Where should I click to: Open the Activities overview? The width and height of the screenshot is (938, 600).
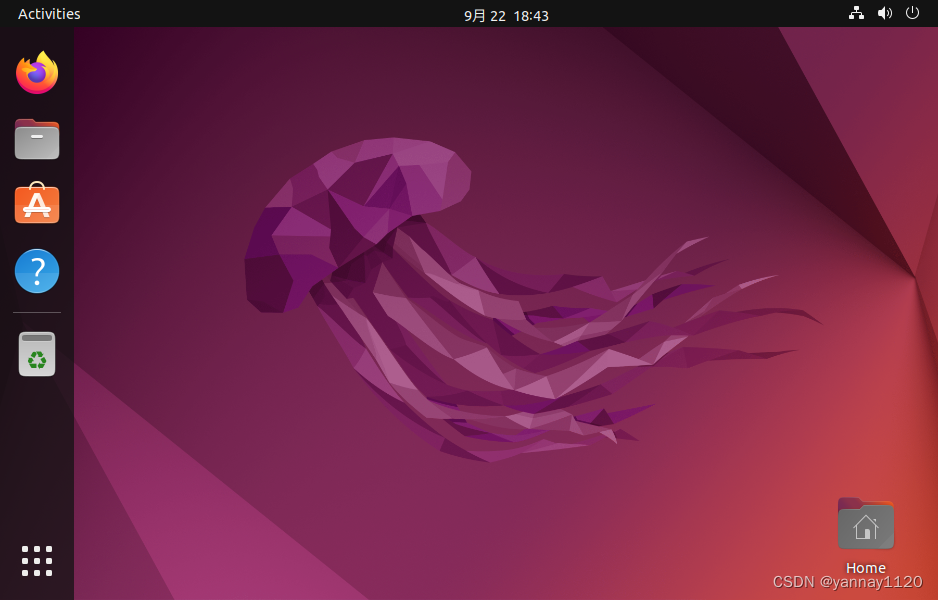pyautogui.click(x=49, y=14)
